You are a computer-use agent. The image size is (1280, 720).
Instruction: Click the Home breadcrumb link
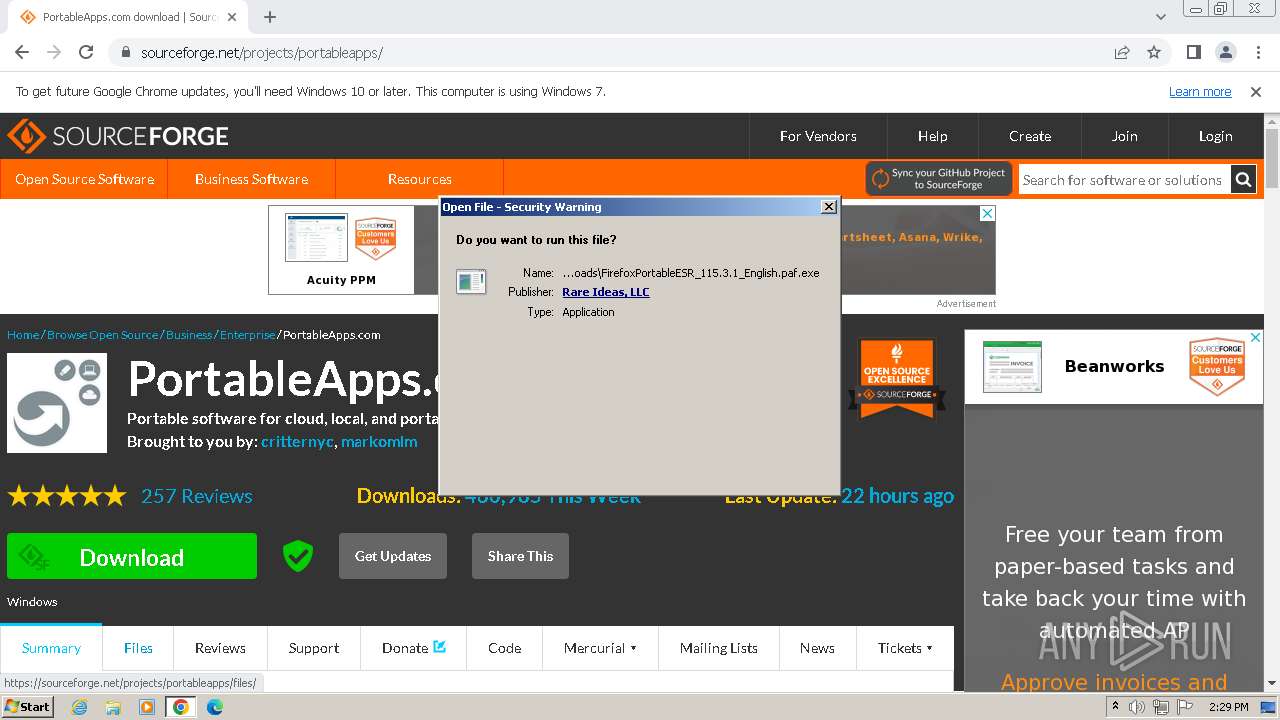click(x=23, y=335)
